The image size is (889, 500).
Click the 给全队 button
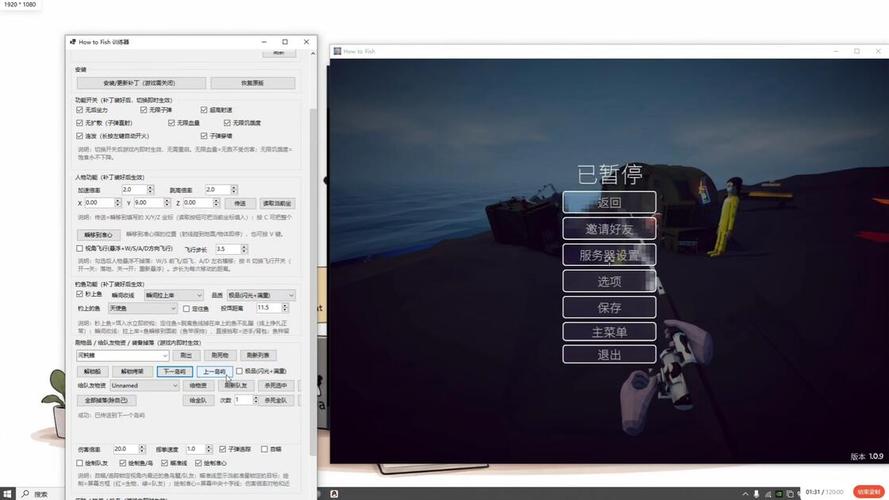point(198,400)
